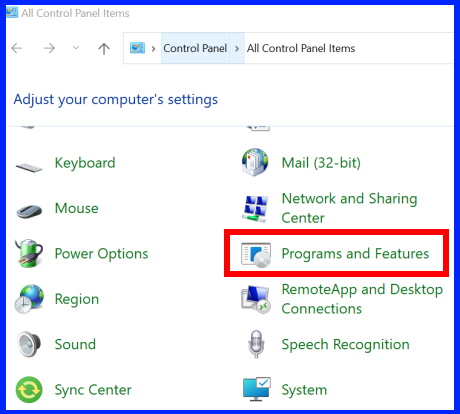Screen dimensions: 460x414
Task: Open the Network and Sharing Center link
Action: point(349,208)
